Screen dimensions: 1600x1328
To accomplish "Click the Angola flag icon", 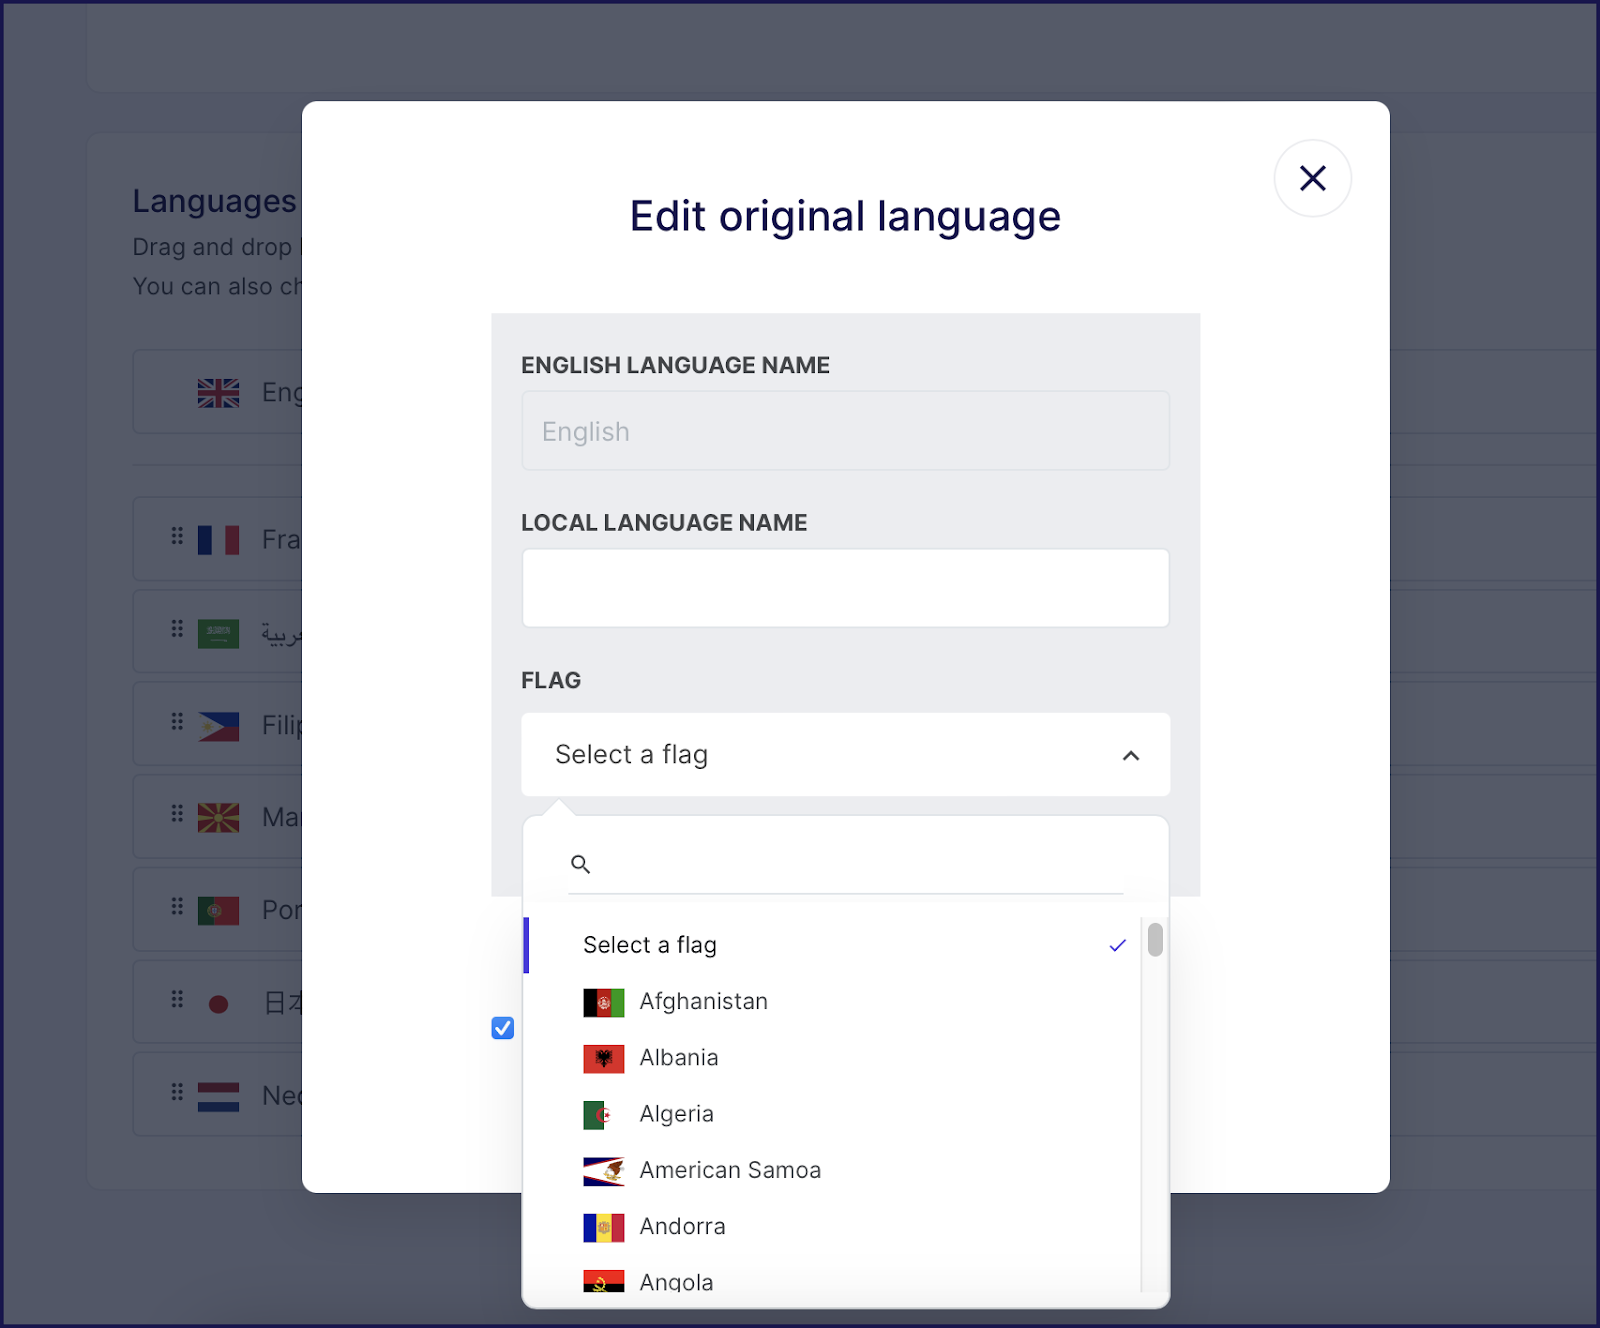I will pos(604,1281).
